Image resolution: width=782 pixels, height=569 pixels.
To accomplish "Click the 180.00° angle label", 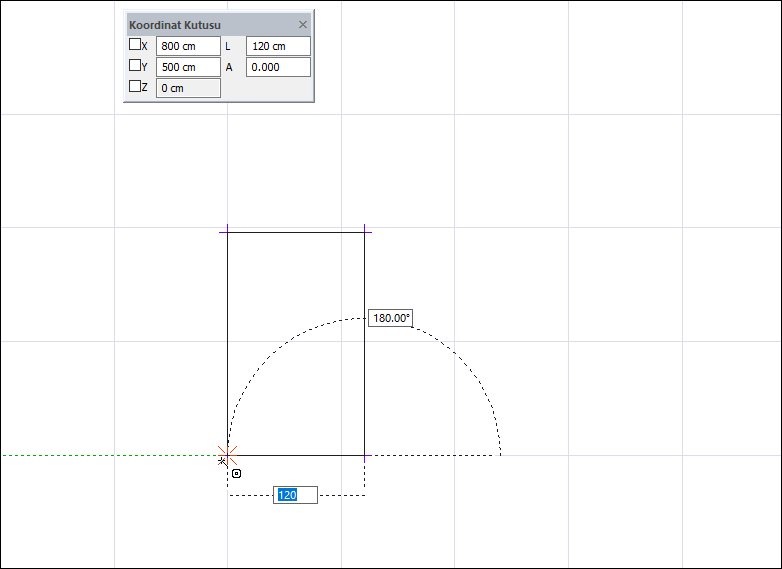I will [390, 318].
